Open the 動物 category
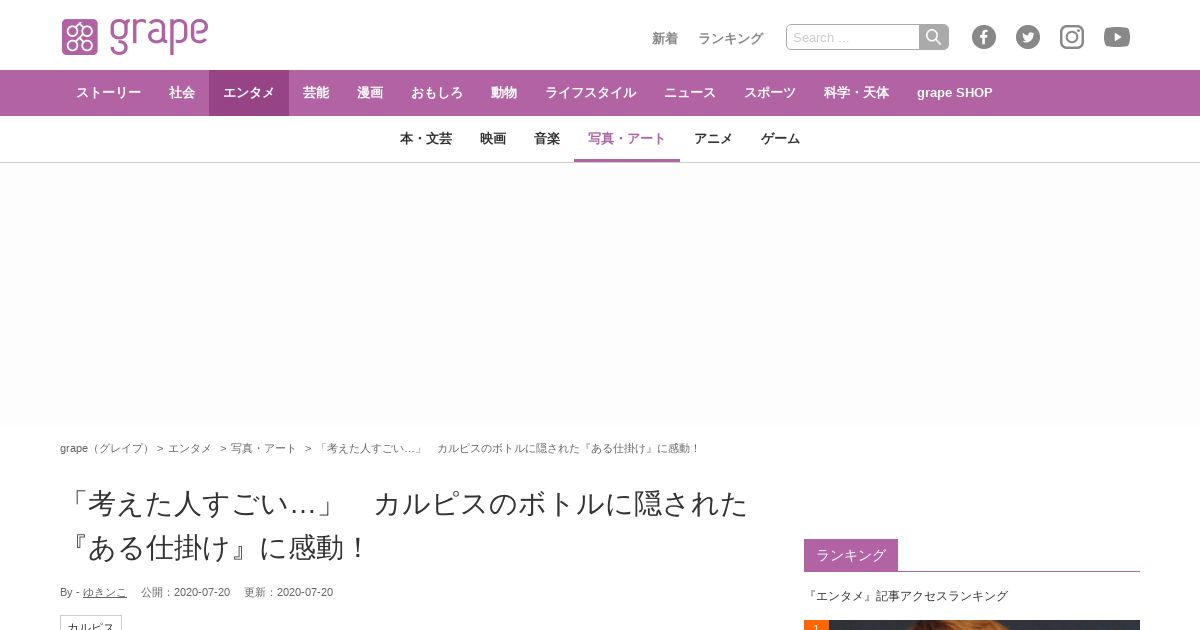This screenshot has height=630, width=1200. click(x=504, y=93)
